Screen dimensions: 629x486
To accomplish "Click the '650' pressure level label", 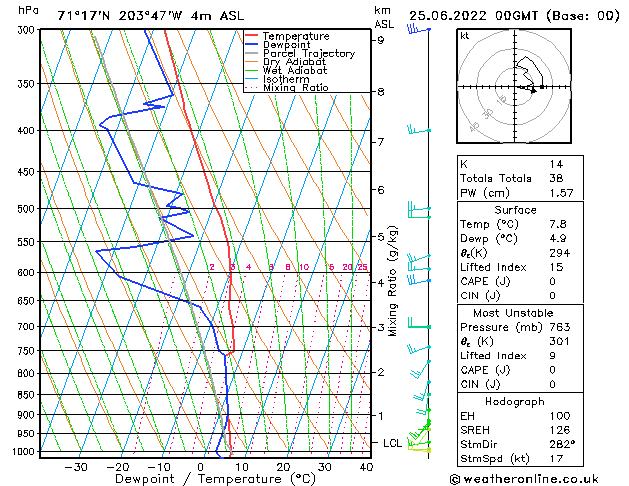I will click(28, 300).
